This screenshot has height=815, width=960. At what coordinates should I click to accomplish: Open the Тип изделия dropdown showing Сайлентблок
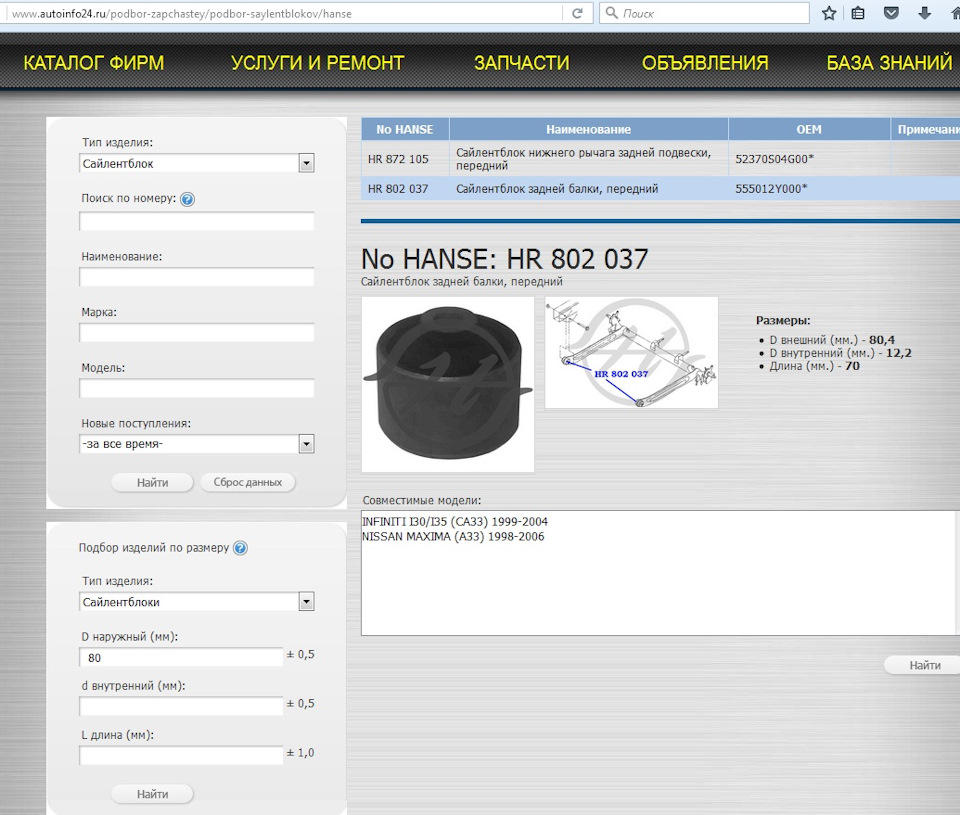307,163
